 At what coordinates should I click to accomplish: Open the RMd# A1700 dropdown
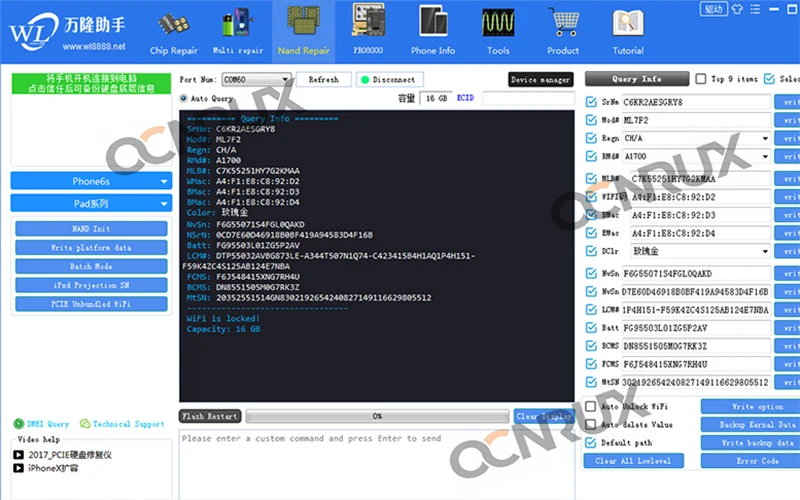tap(696, 156)
